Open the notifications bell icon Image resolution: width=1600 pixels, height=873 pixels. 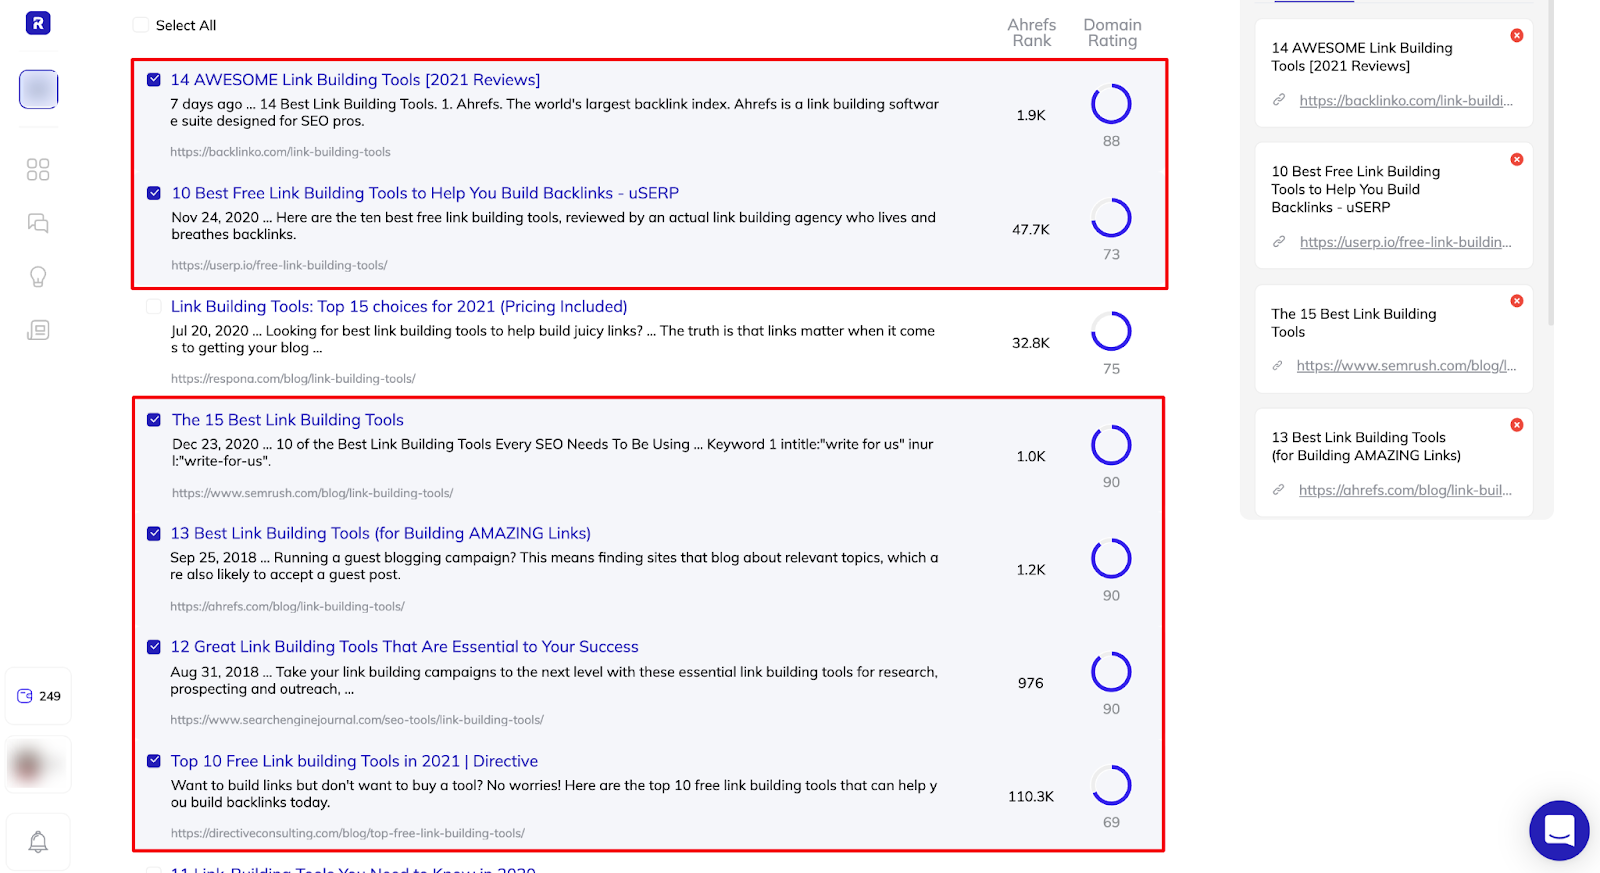coord(38,842)
